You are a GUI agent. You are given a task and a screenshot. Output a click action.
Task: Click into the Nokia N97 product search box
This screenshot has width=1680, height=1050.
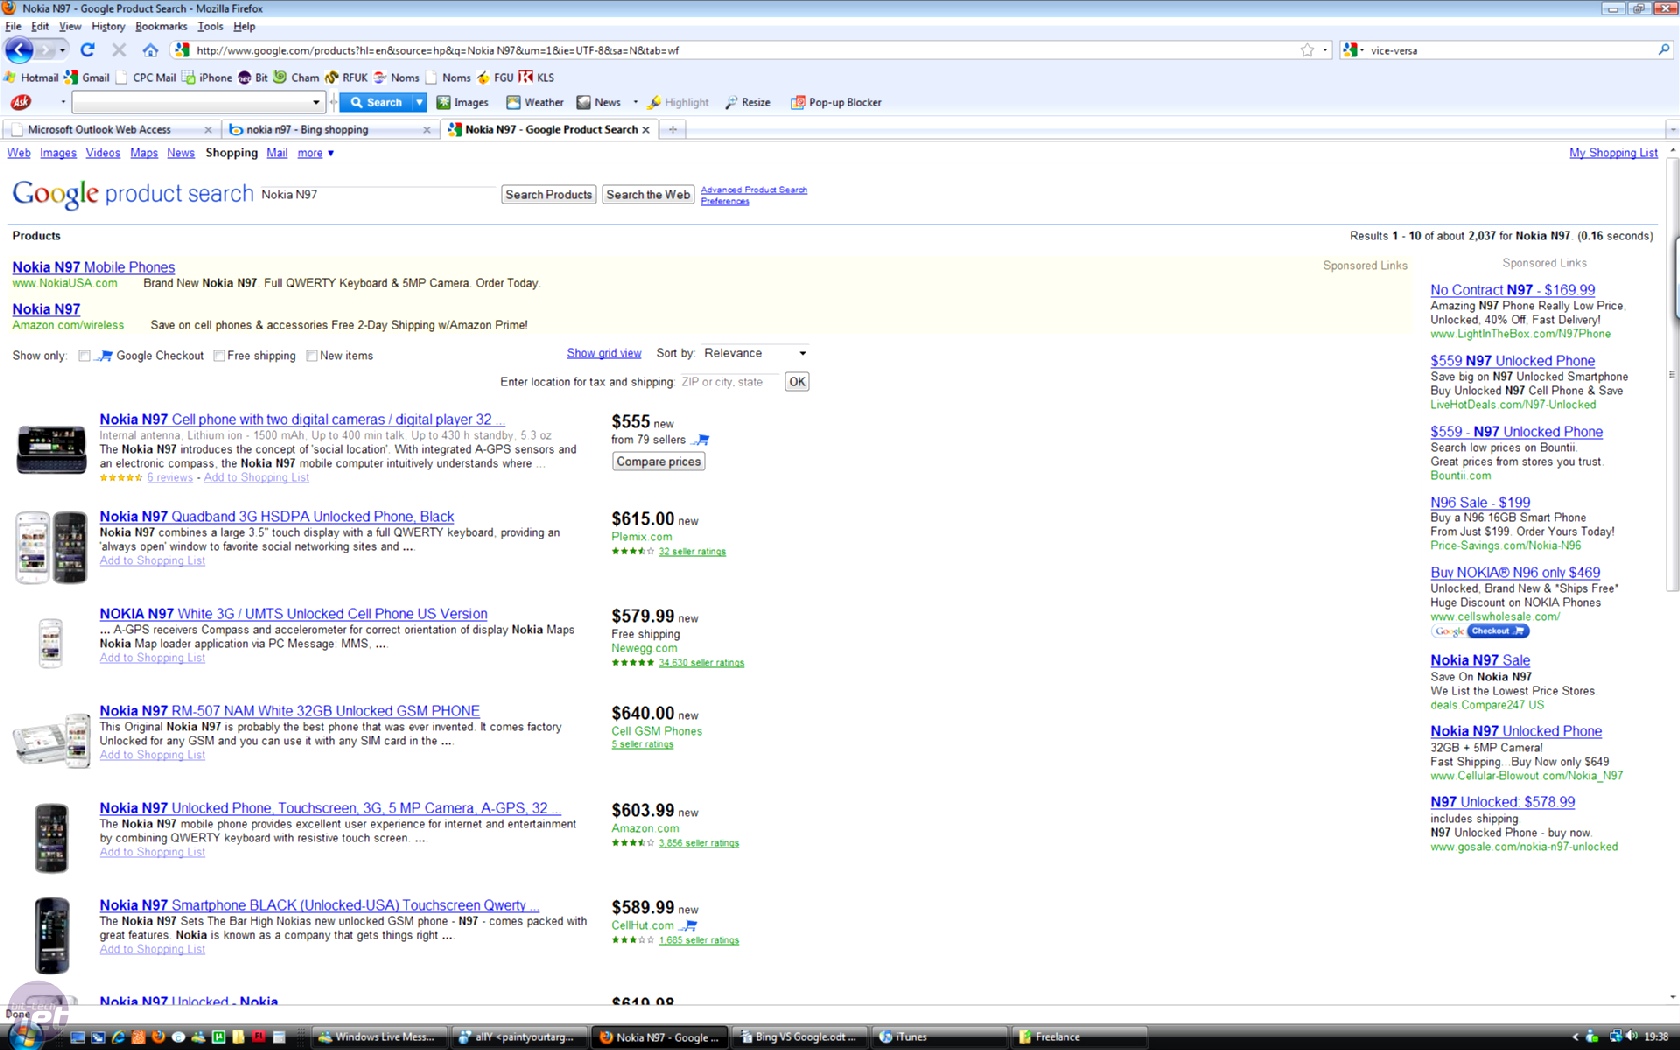(x=376, y=195)
